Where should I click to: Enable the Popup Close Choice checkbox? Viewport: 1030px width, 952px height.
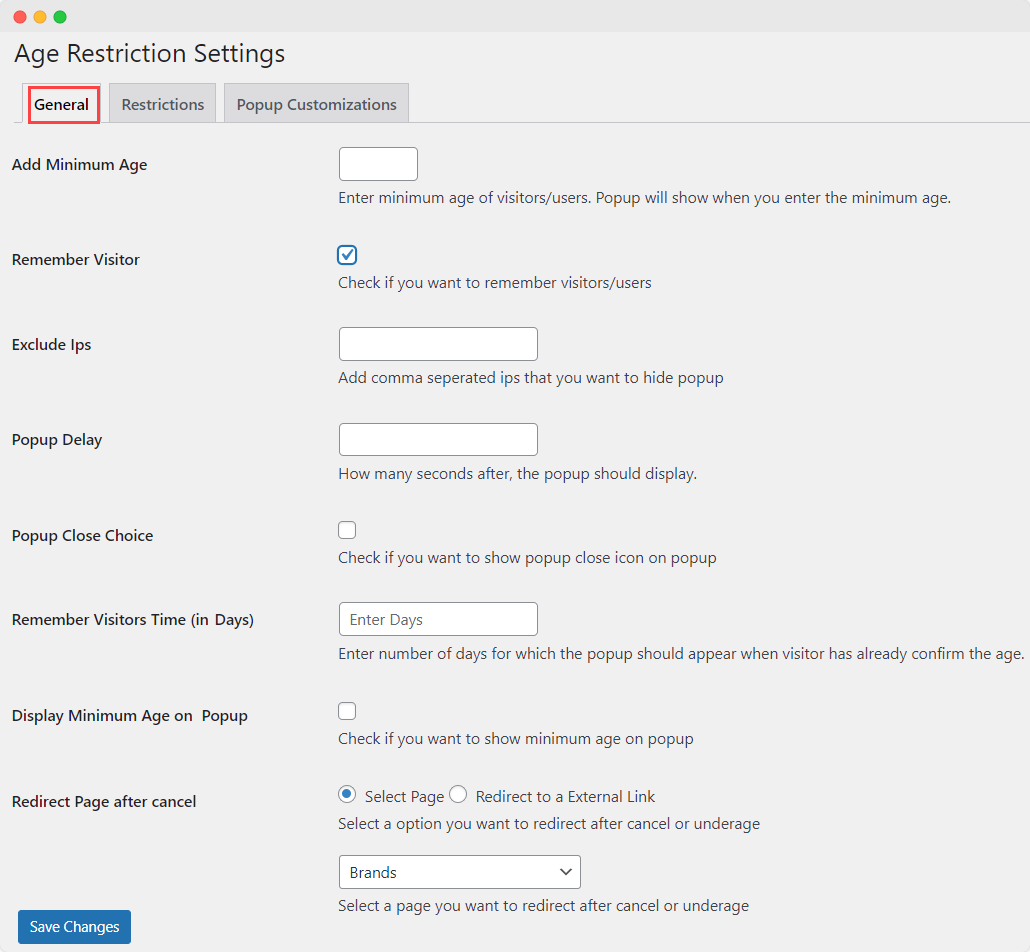pyautogui.click(x=347, y=530)
